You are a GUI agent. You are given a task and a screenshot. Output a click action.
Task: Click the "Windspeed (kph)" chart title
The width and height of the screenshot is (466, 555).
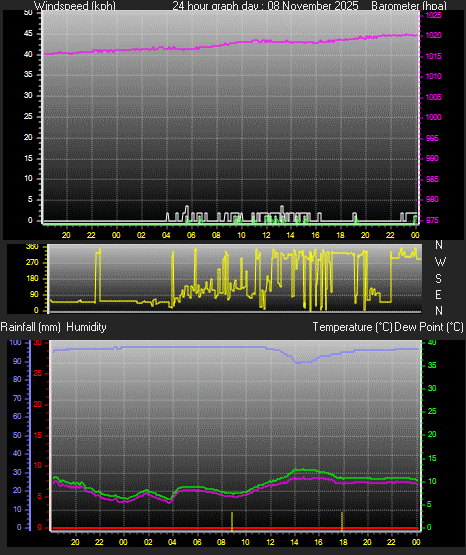[x=75, y=6]
